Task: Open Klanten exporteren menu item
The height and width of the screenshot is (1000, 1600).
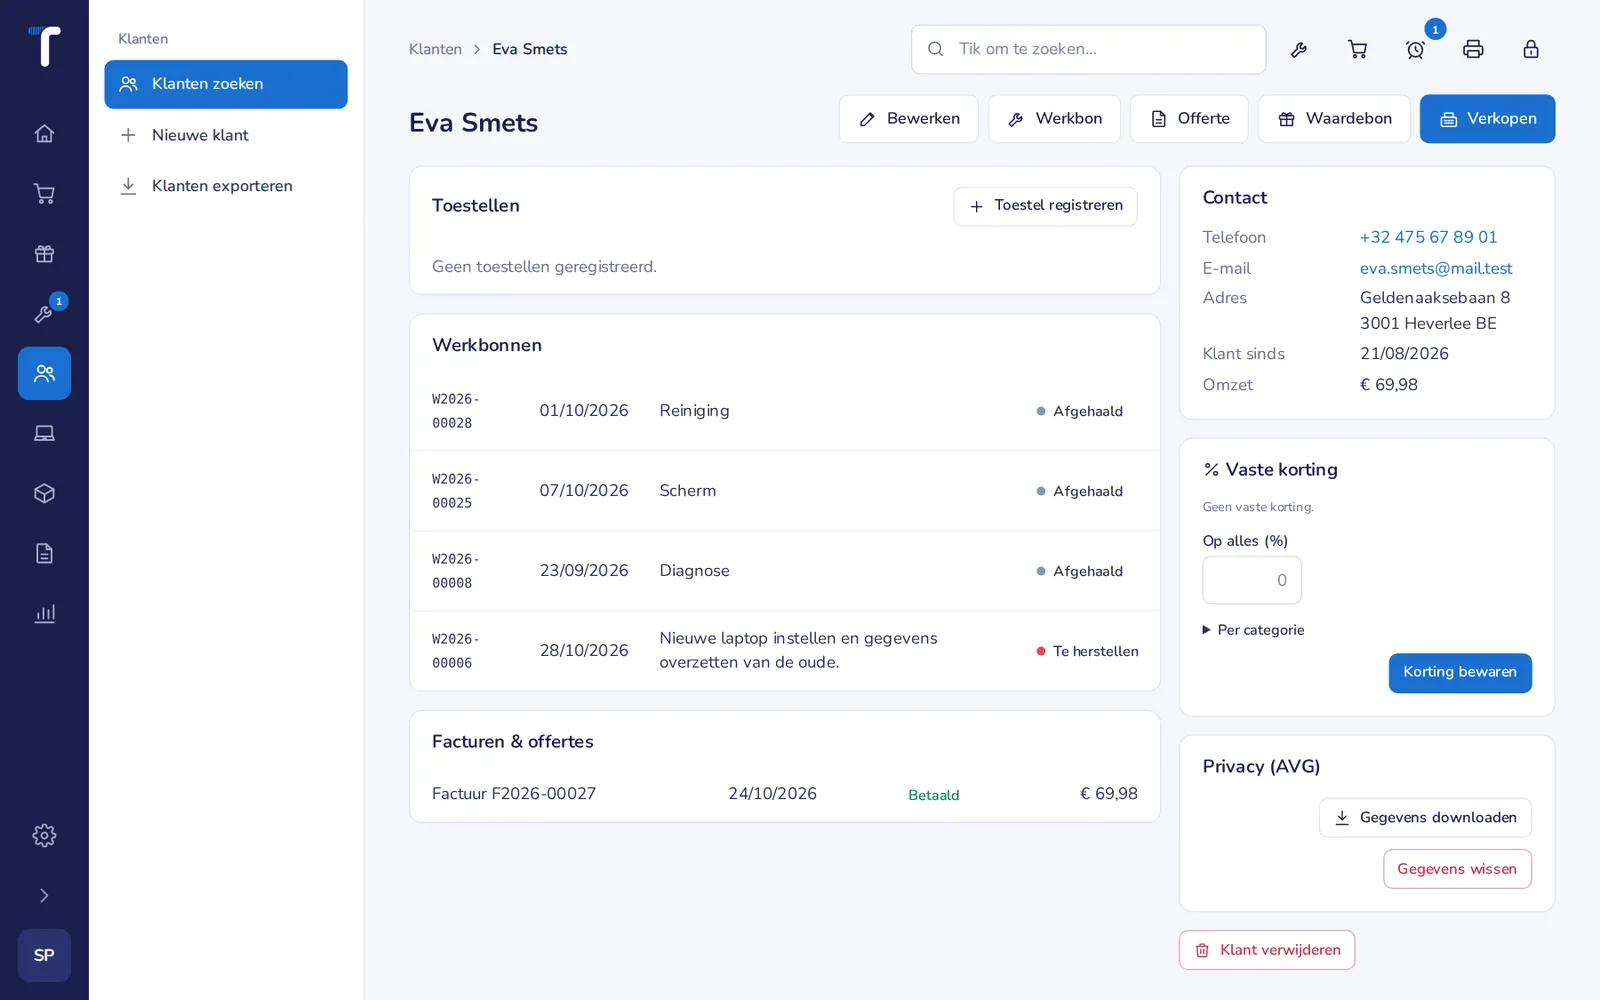Action: pos(226,186)
